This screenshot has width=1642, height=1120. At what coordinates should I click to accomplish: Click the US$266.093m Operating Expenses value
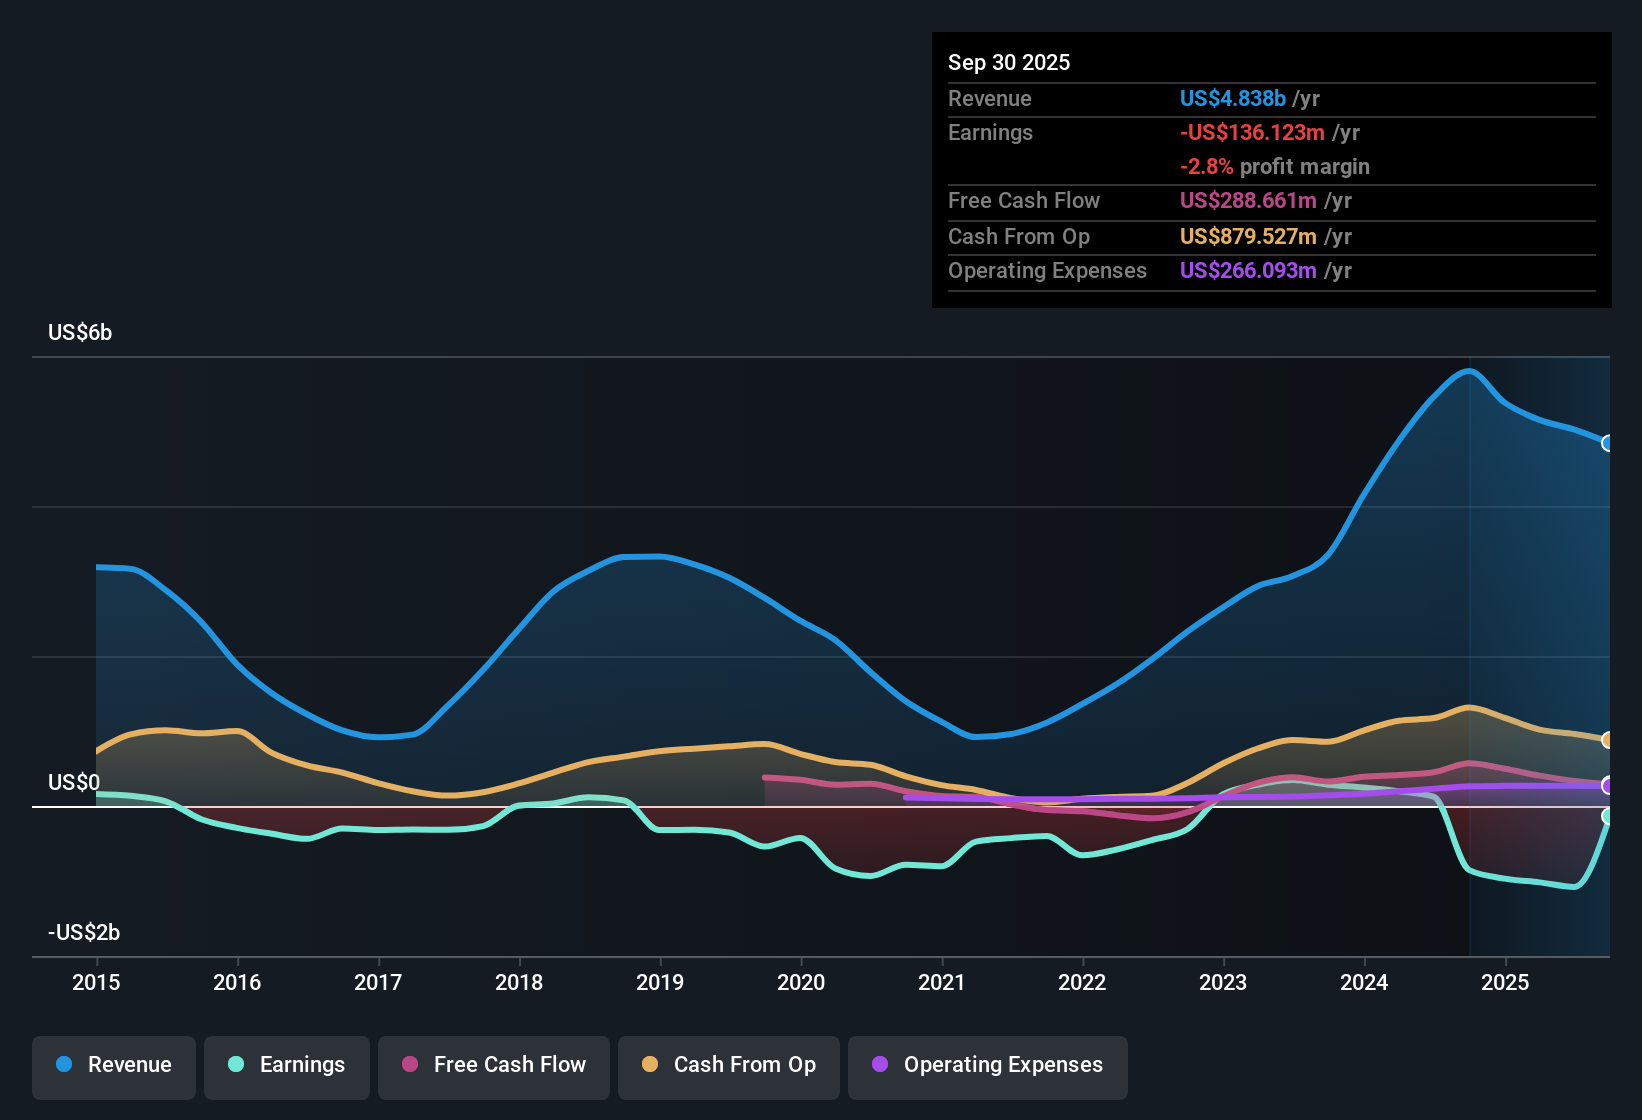[1247, 270]
